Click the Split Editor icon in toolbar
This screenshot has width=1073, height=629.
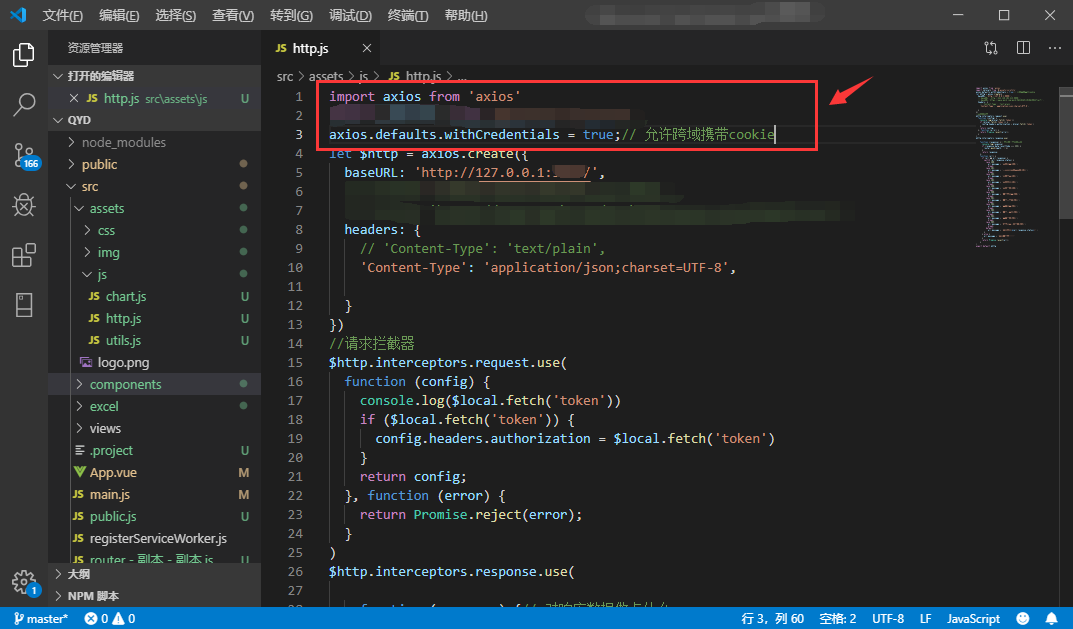[1023, 48]
